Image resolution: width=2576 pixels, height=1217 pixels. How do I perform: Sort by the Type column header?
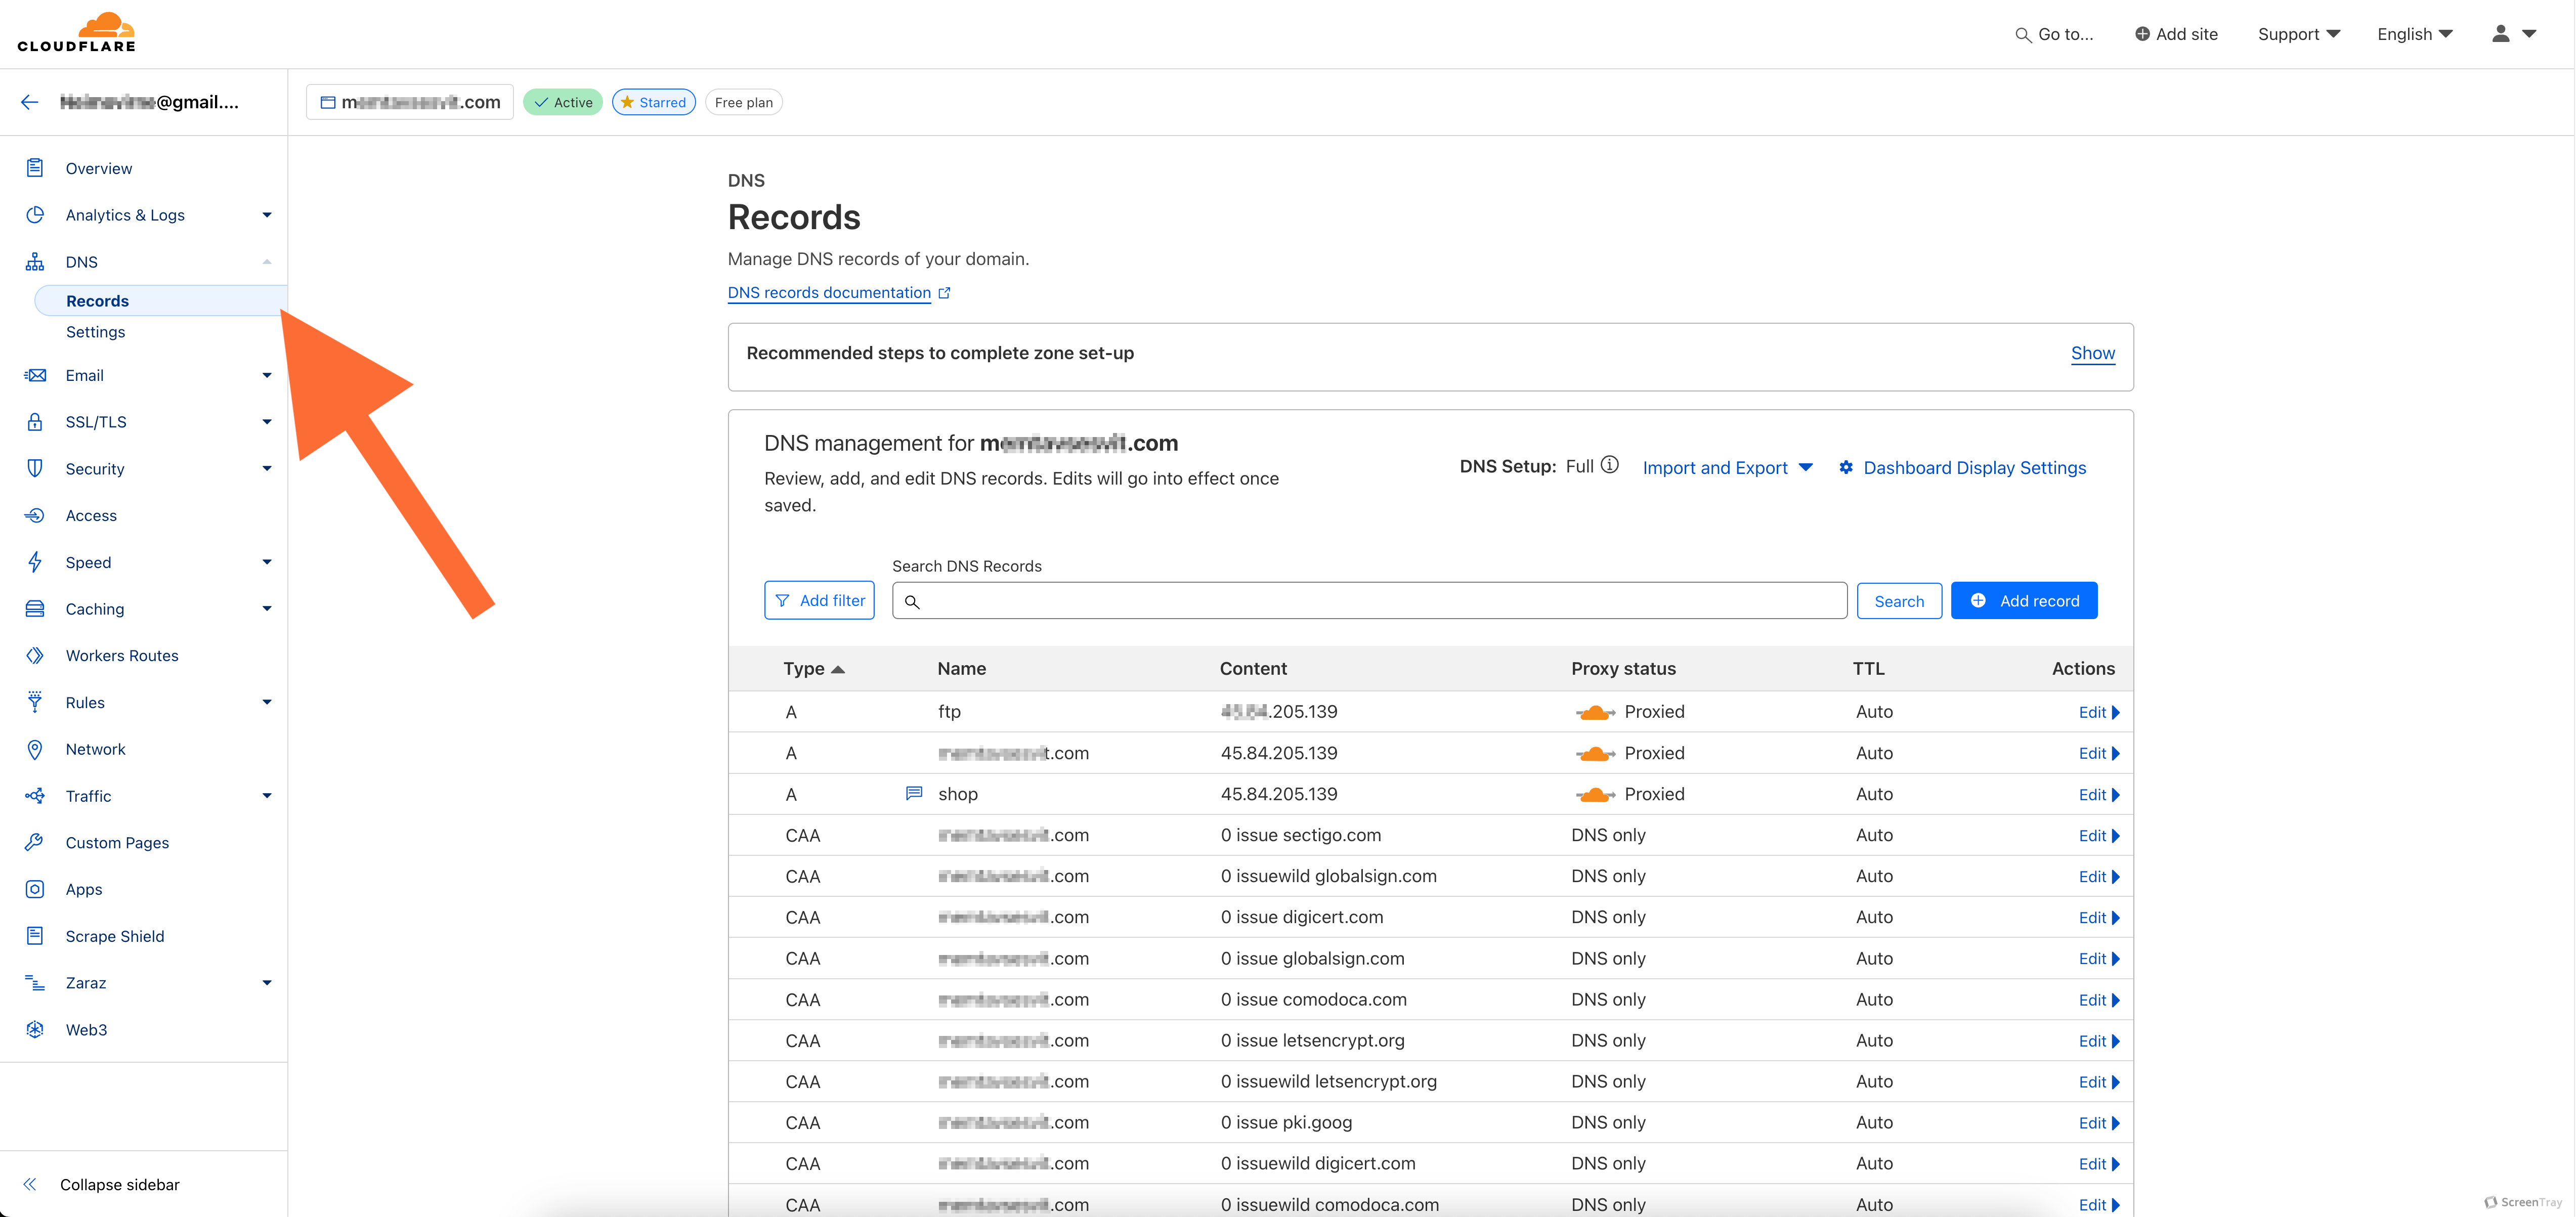click(x=814, y=669)
